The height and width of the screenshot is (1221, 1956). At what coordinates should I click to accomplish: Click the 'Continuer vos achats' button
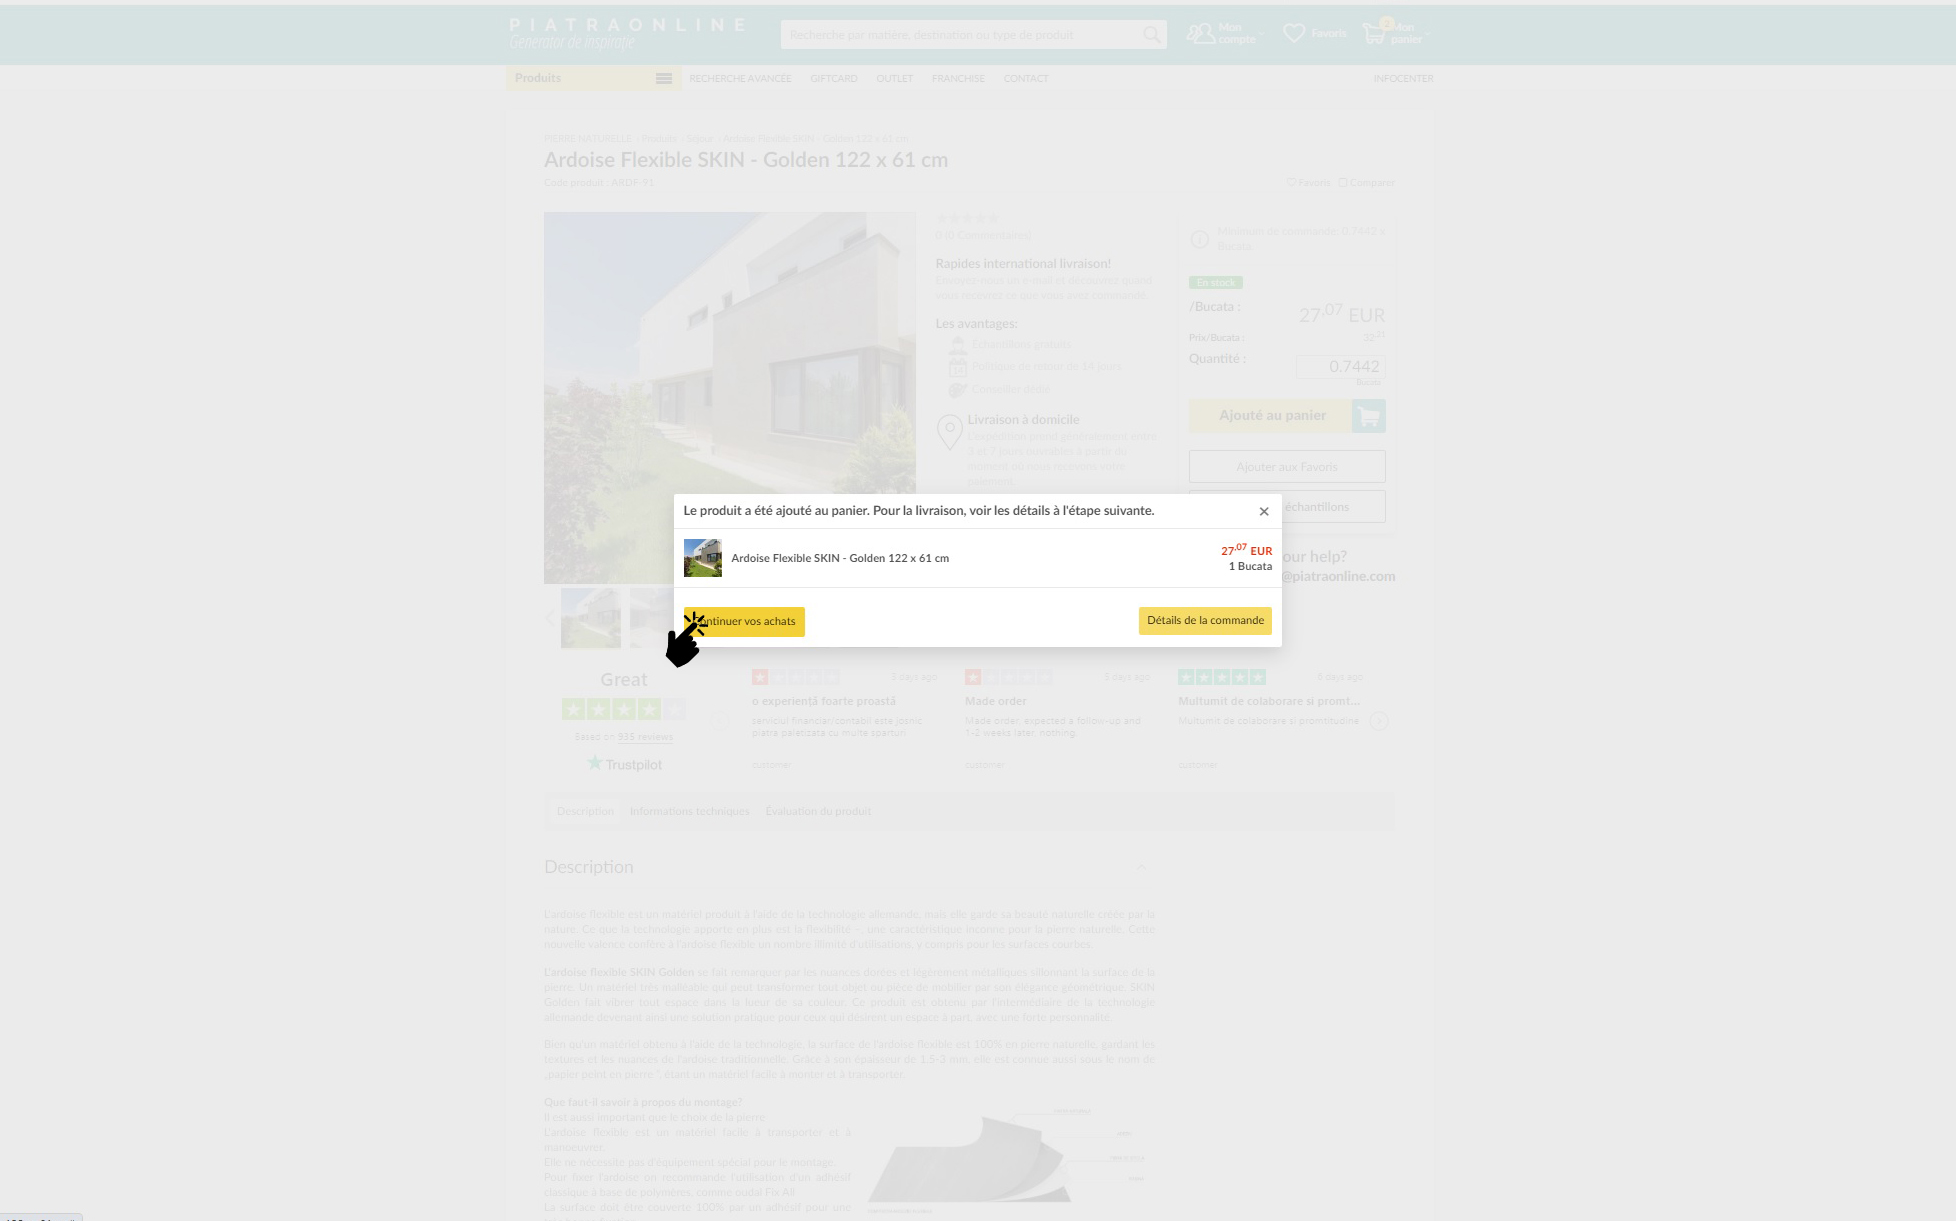(744, 621)
